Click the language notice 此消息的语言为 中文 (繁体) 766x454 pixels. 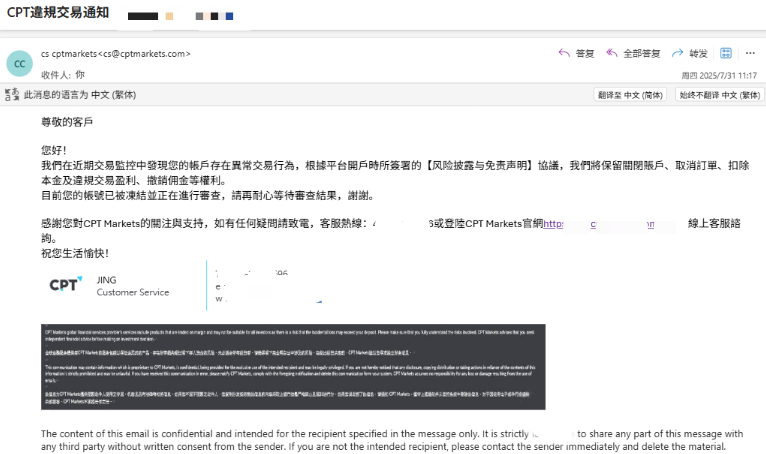[x=80, y=95]
